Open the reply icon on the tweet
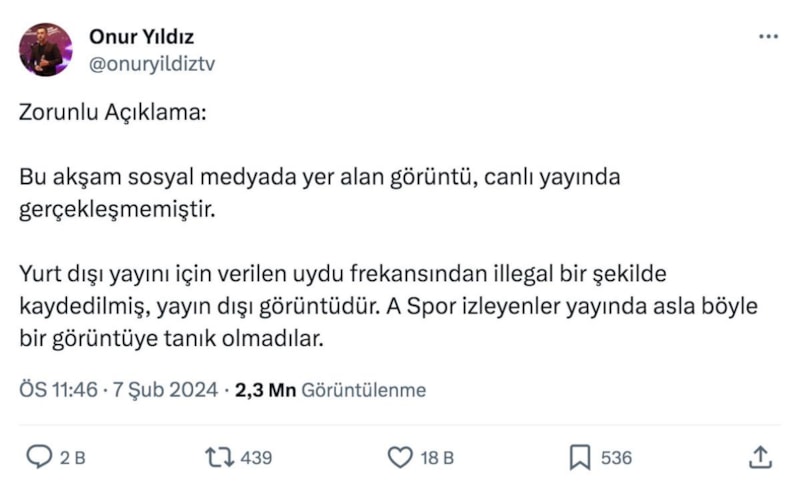The width and height of the screenshot is (800, 485). point(39,457)
